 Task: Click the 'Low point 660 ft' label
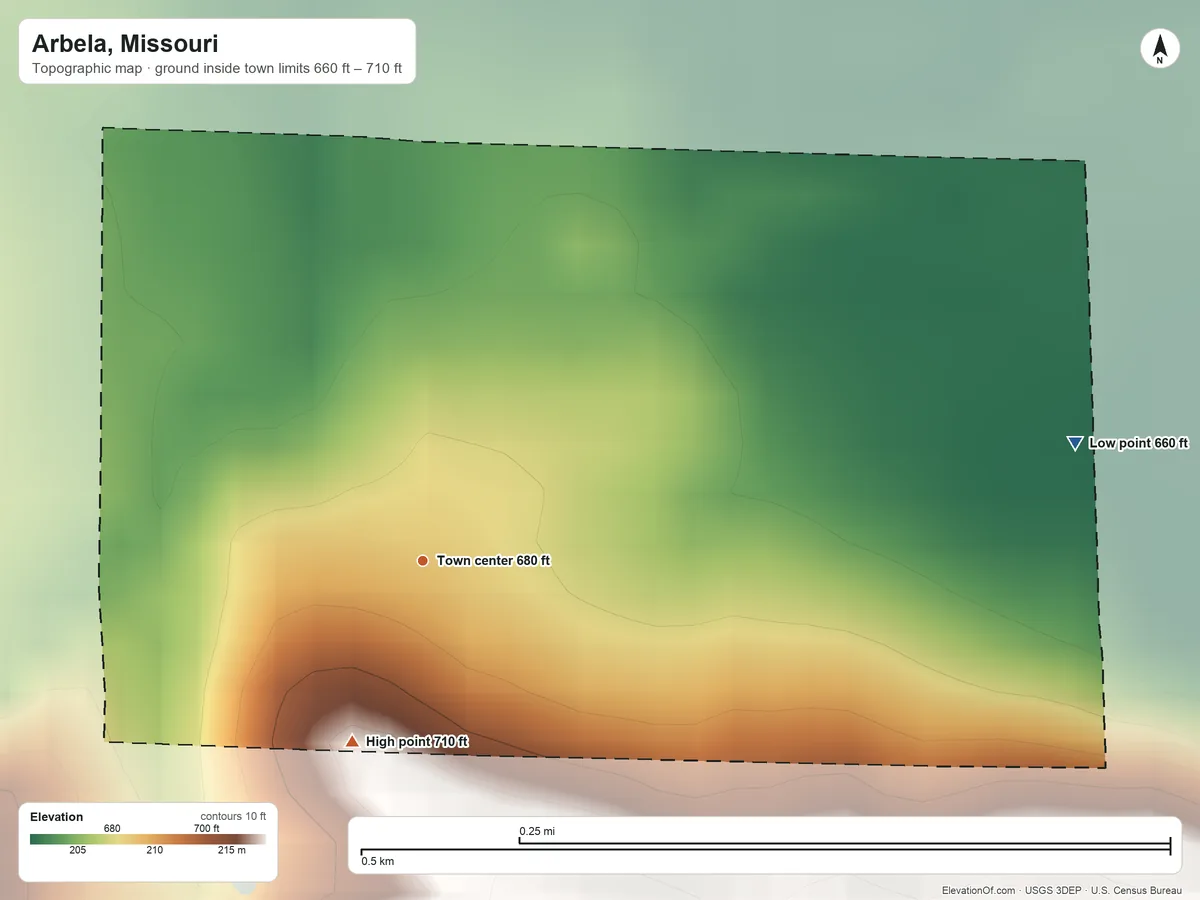pos(1138,443)
